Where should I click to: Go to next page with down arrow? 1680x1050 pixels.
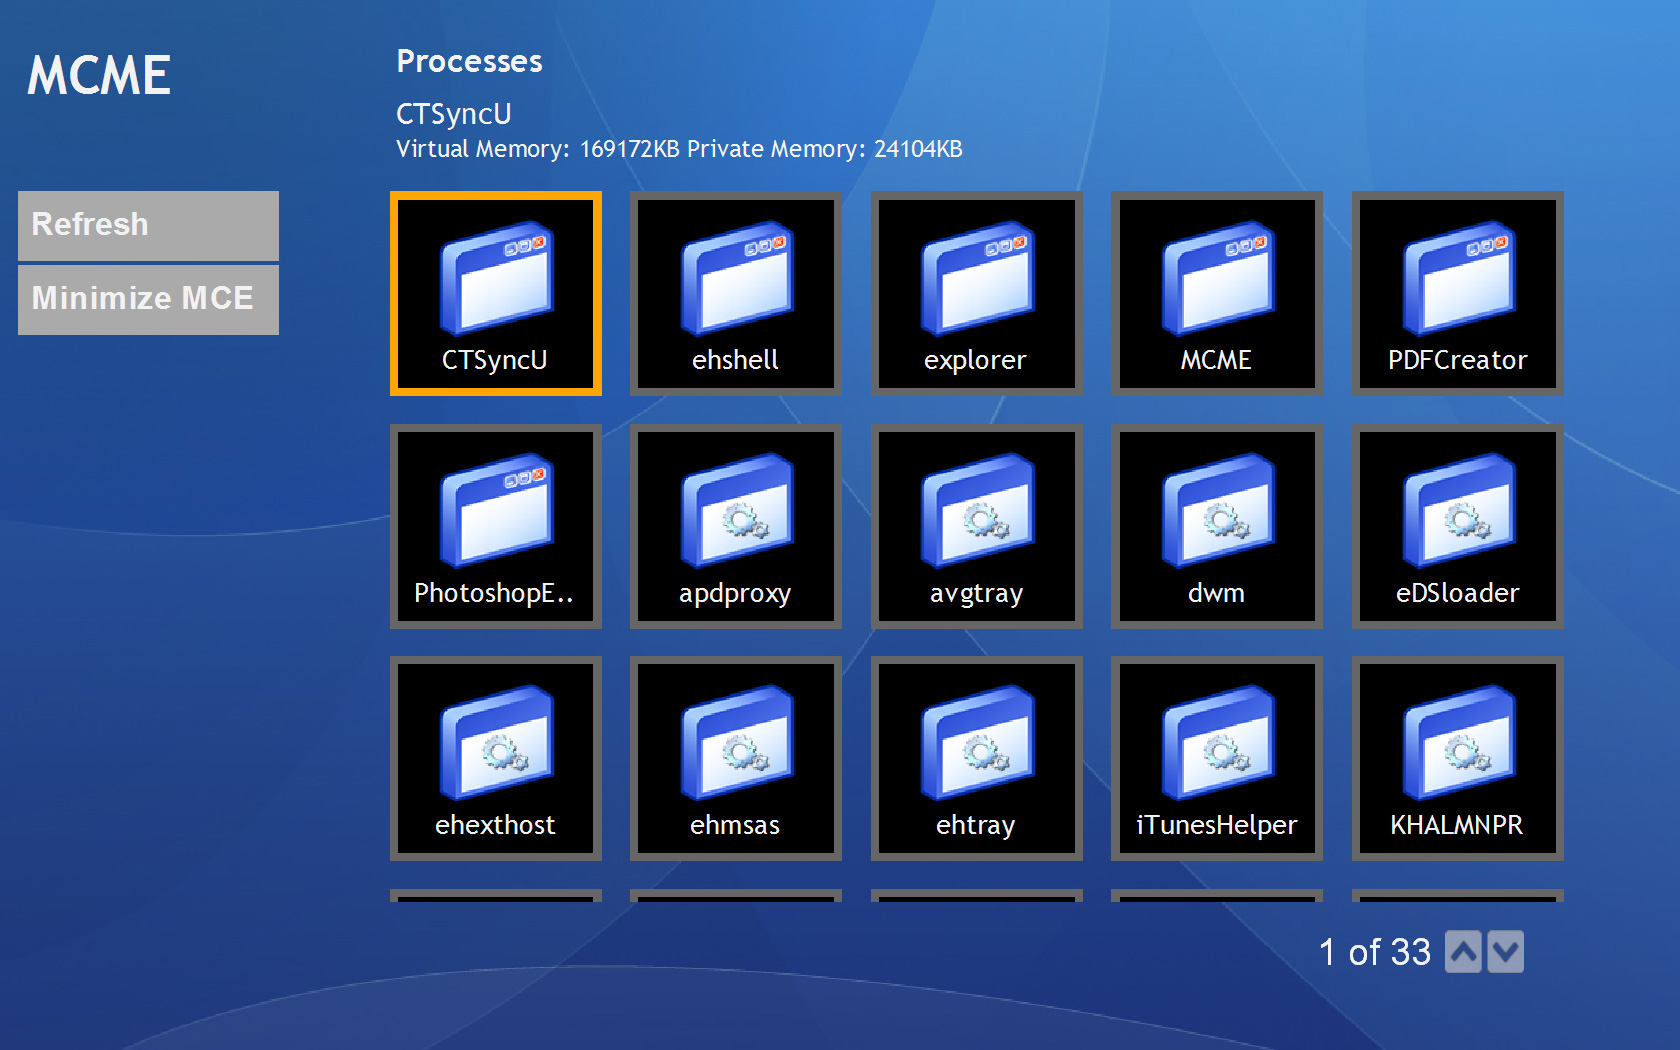tap(1505, 952)
